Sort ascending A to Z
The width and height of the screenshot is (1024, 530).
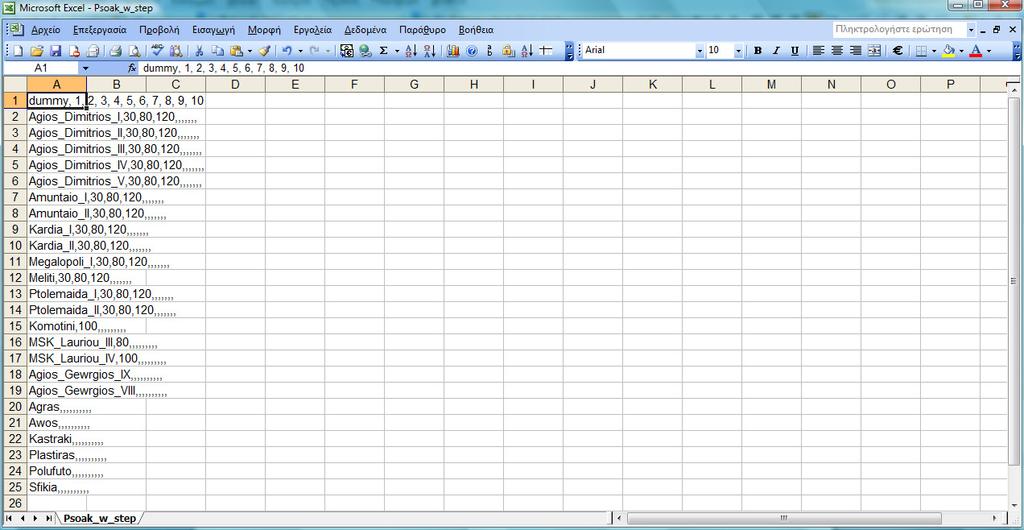[411, 51]
